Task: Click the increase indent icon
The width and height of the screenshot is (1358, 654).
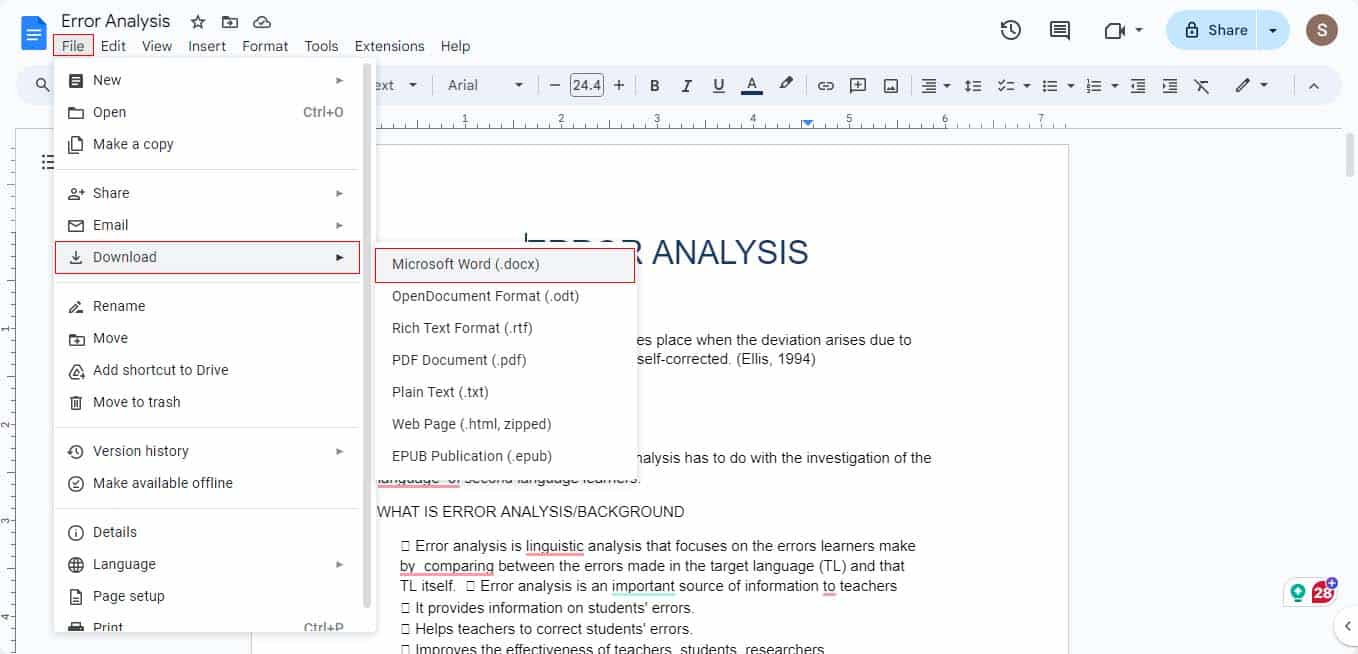Action: click(x=1170, y=85)
